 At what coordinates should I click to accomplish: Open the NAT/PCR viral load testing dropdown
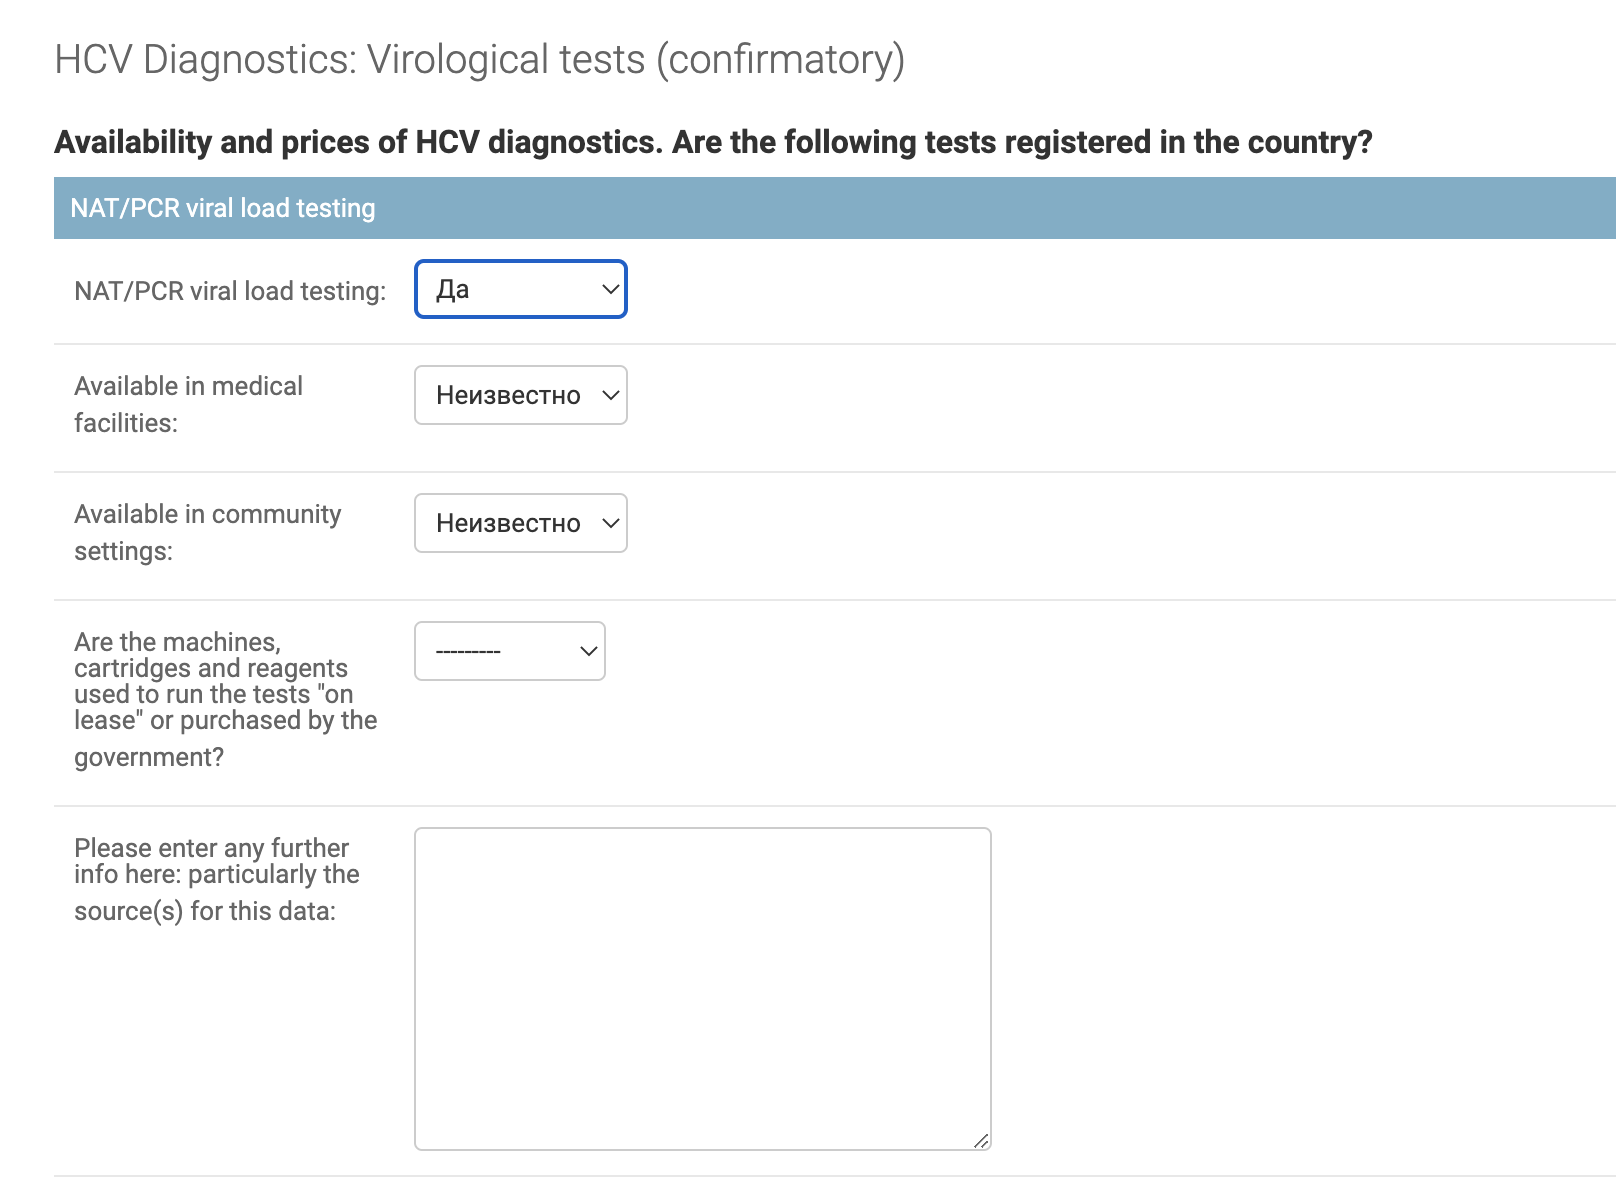521,289
